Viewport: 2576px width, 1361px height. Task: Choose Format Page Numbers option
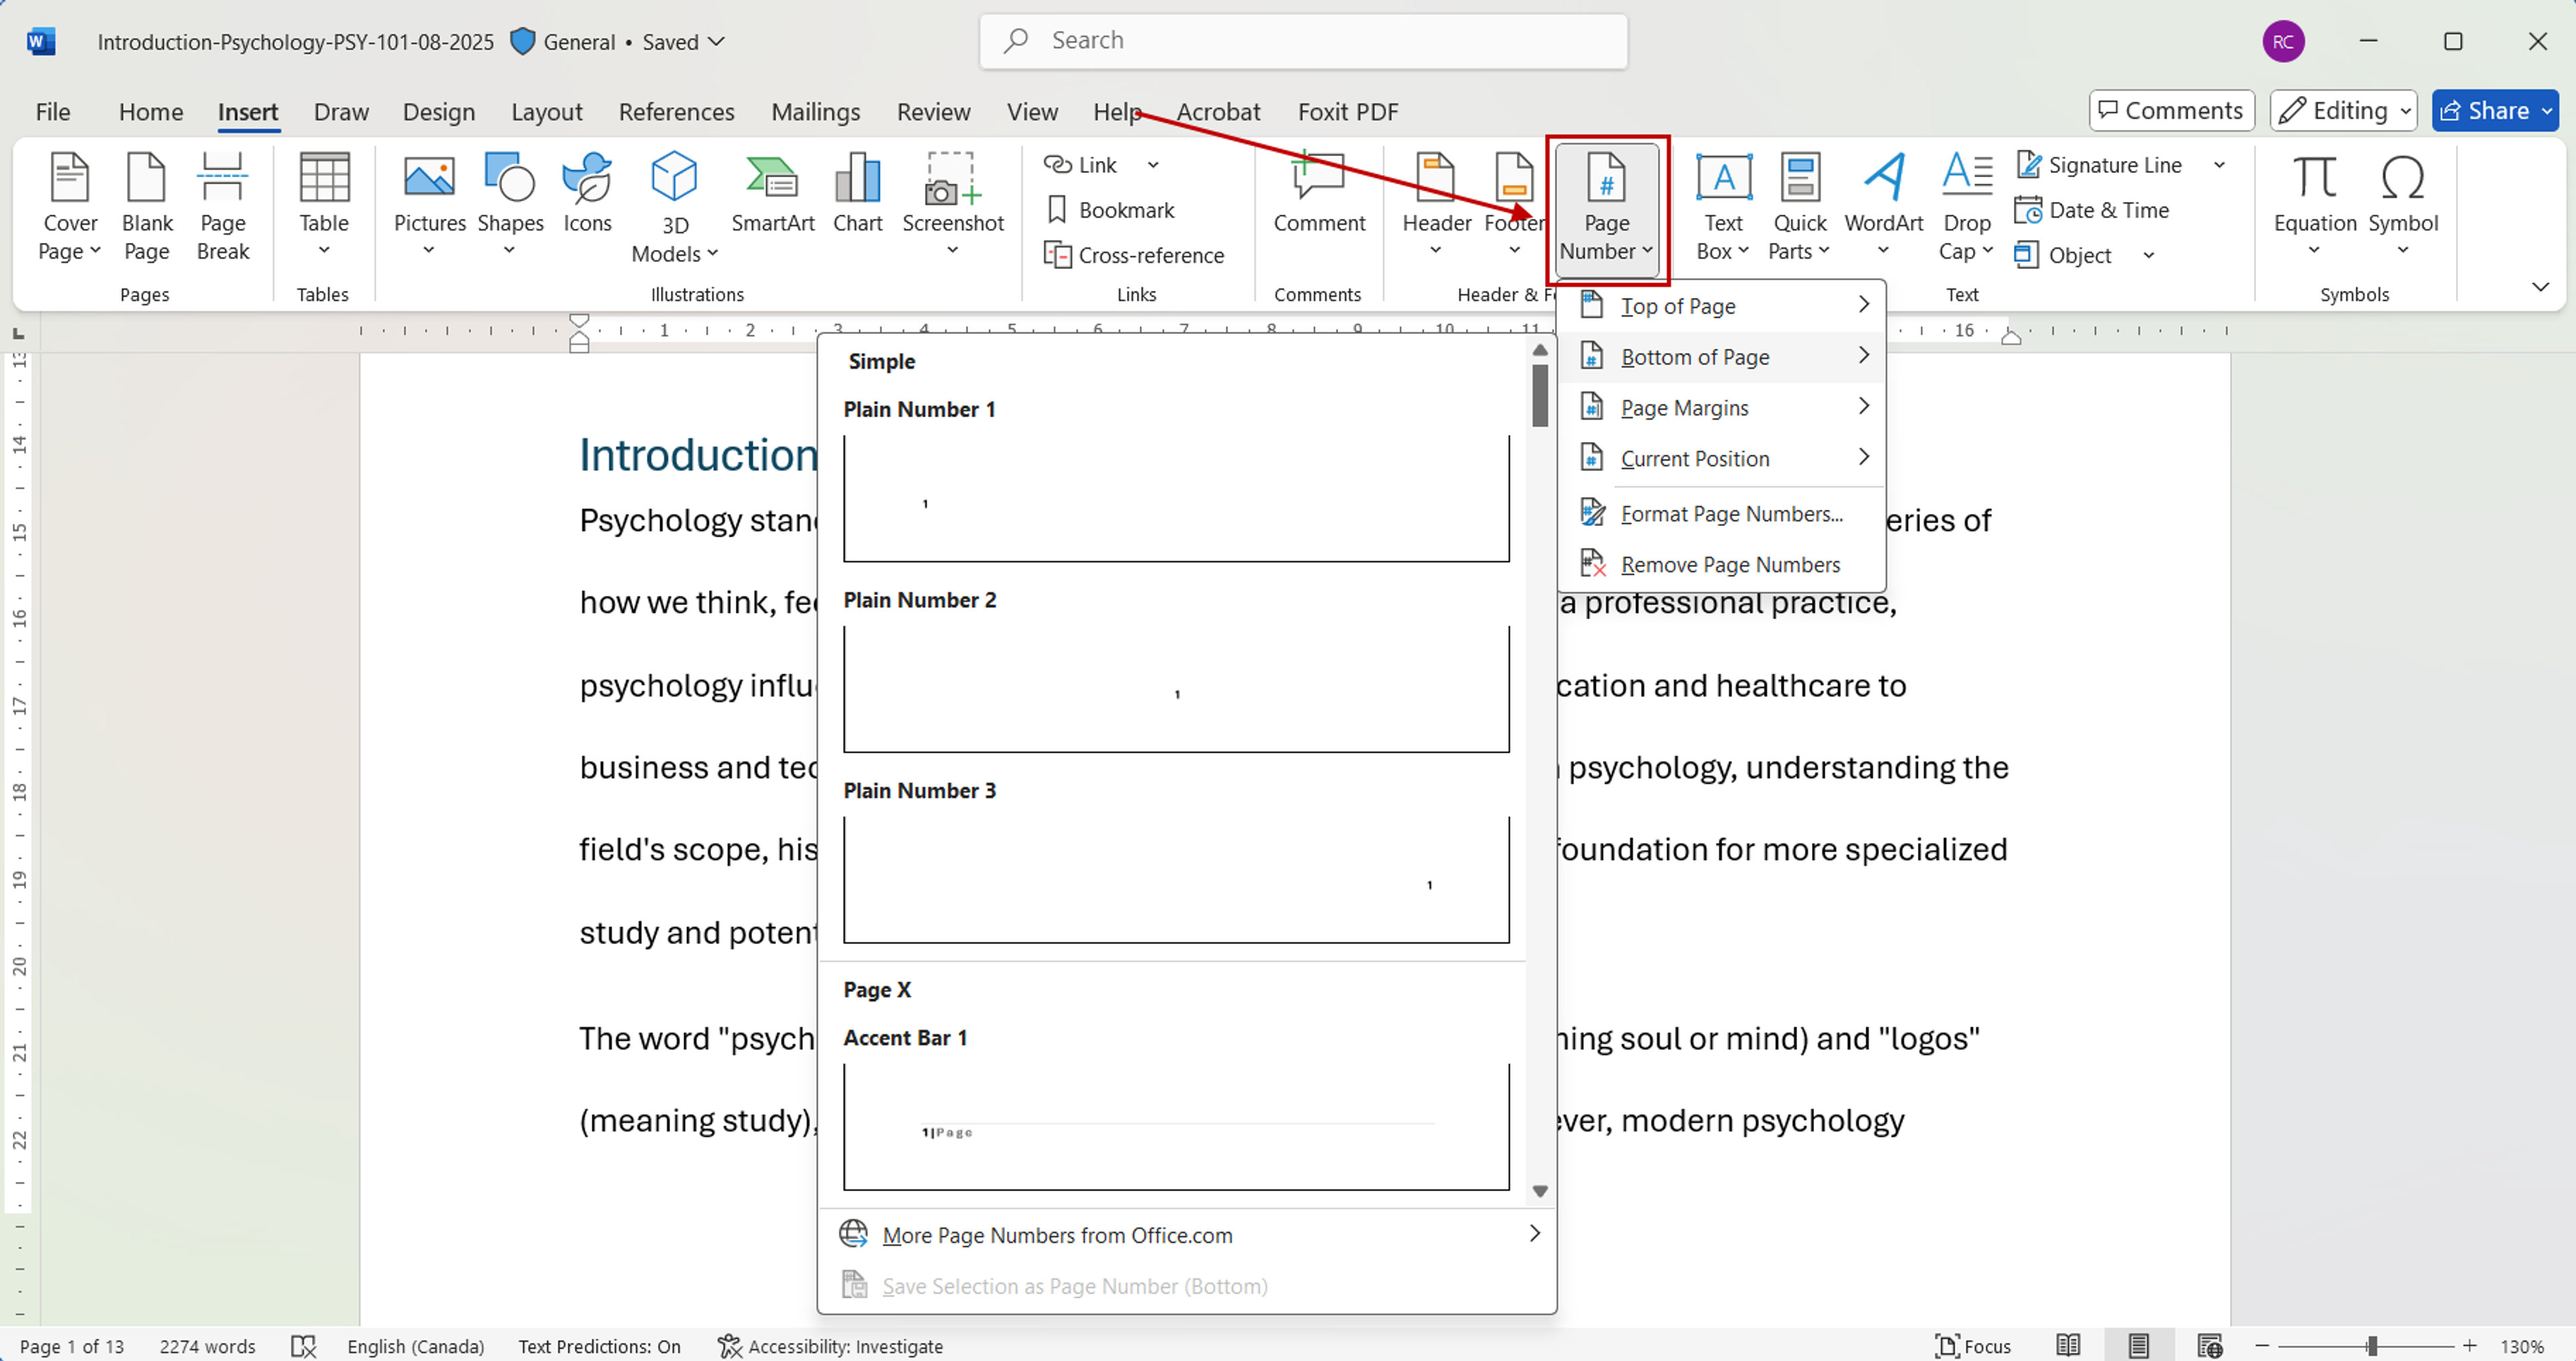[1722, 514]
